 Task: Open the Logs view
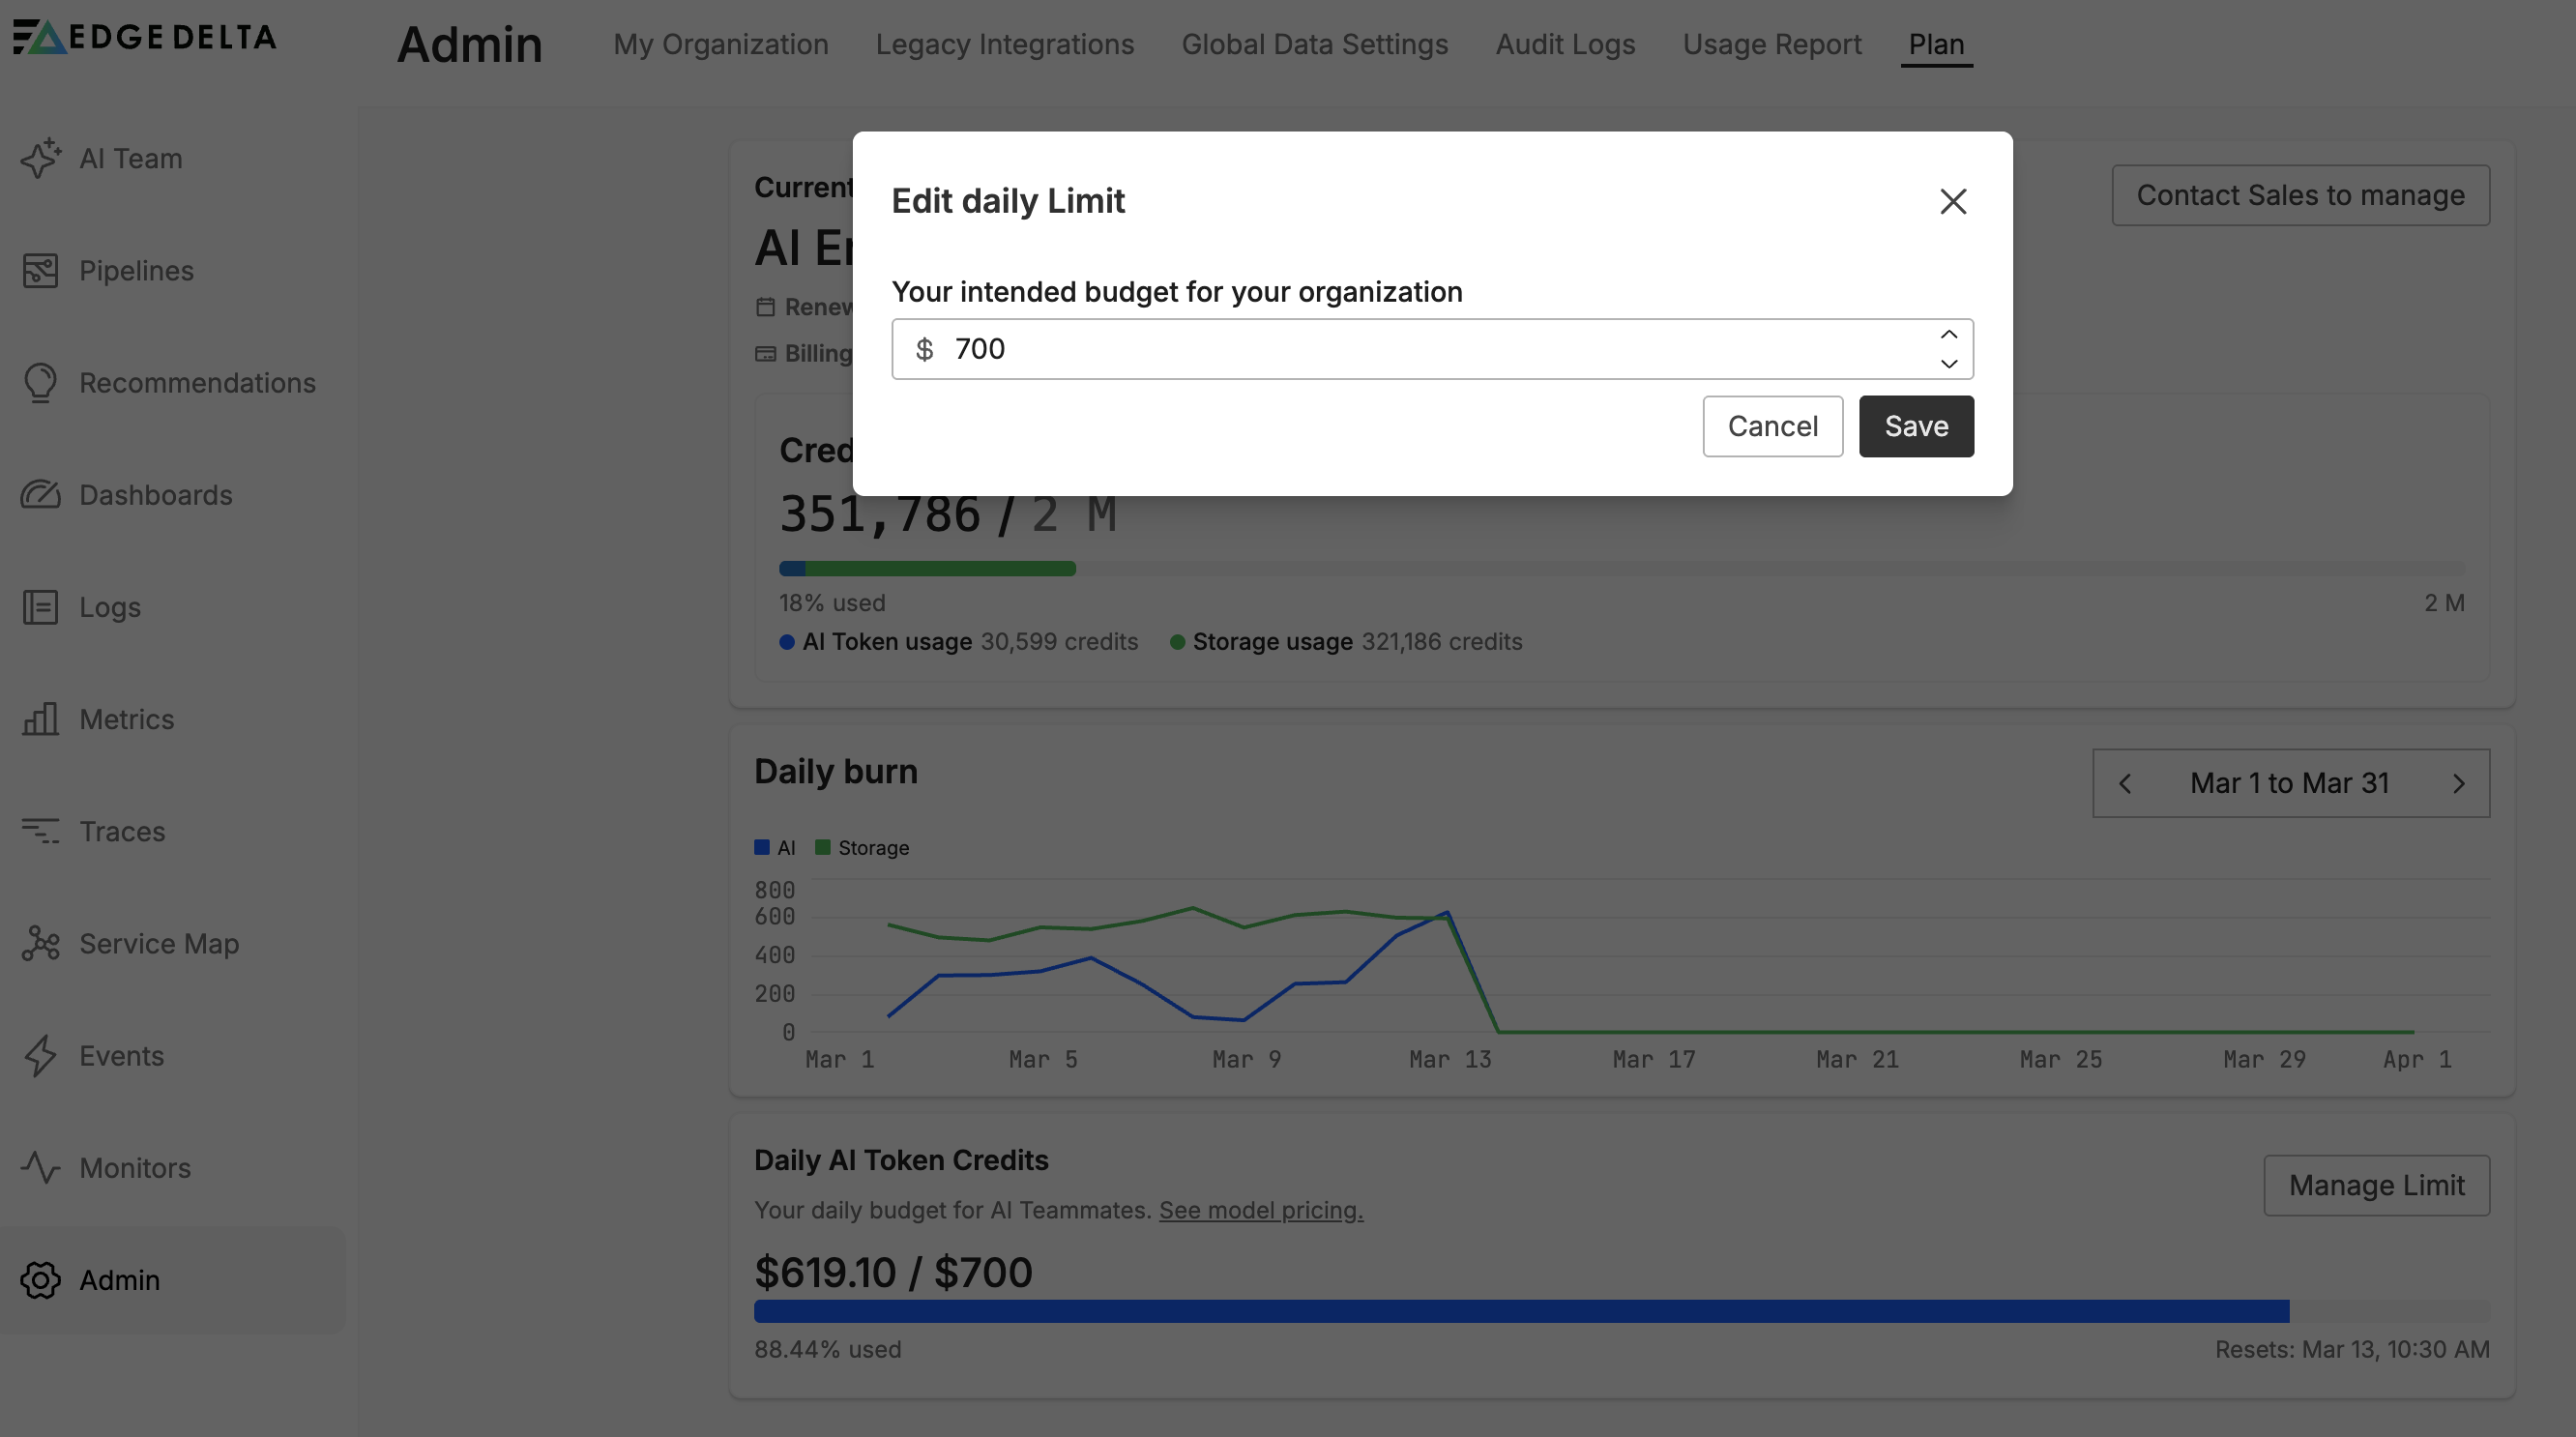tap(41, 607)
